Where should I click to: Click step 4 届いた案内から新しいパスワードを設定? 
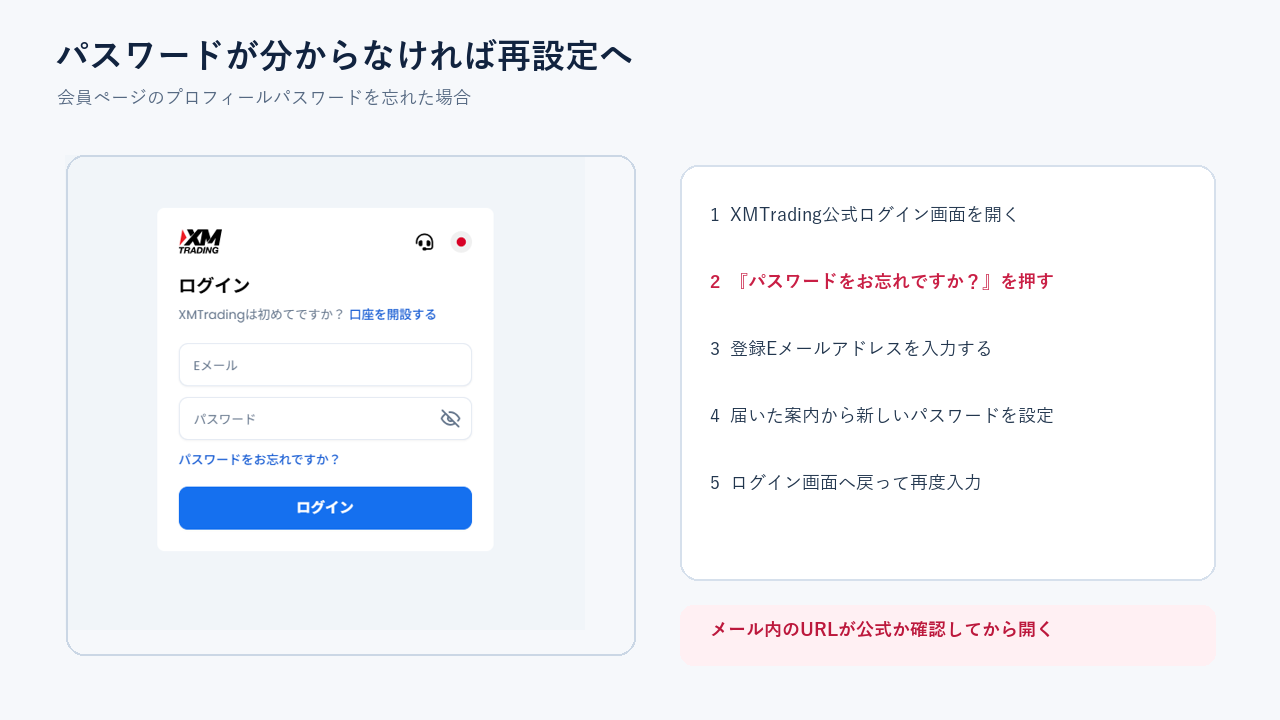coord(882,415)
